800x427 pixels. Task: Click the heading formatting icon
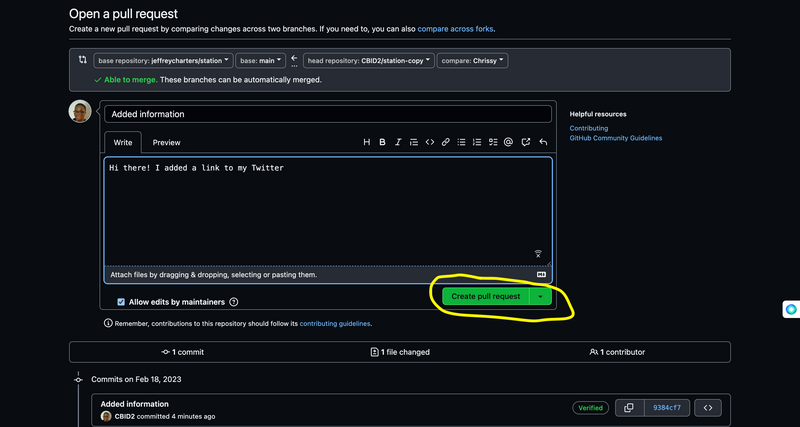(367, 143)
